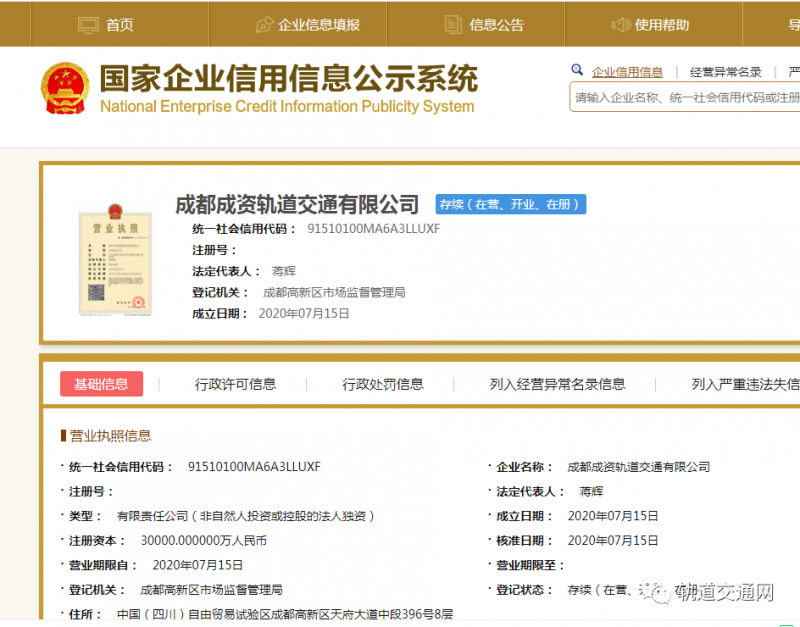Image resolution: width=800 pixels, height=627 pixels.
Task: Click header registration authority 成都高新区市场监督管理局
Action: (x=334, y=292)
